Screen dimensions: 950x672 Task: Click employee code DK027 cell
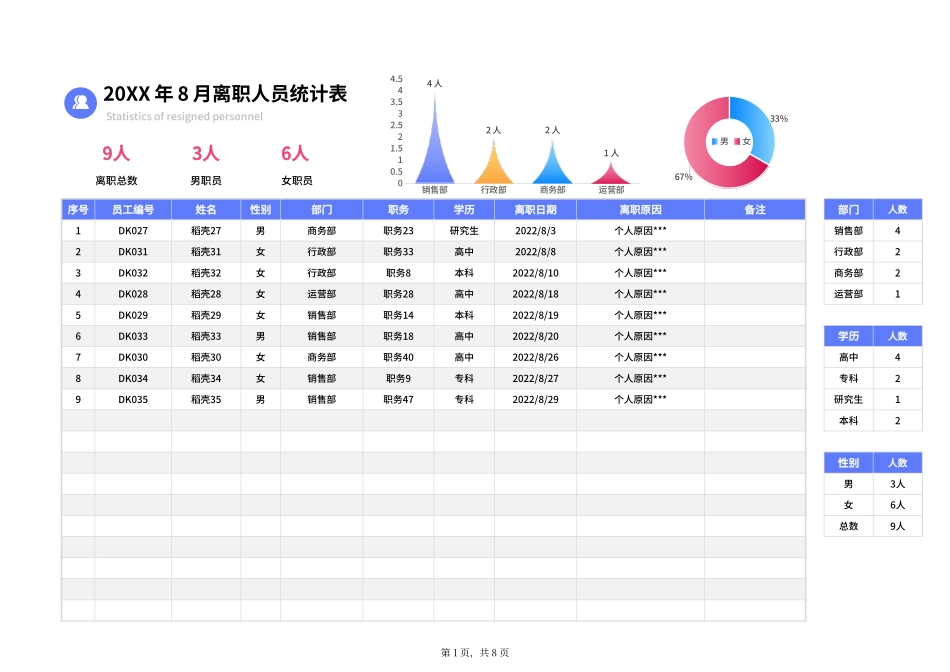click(130, 230)
